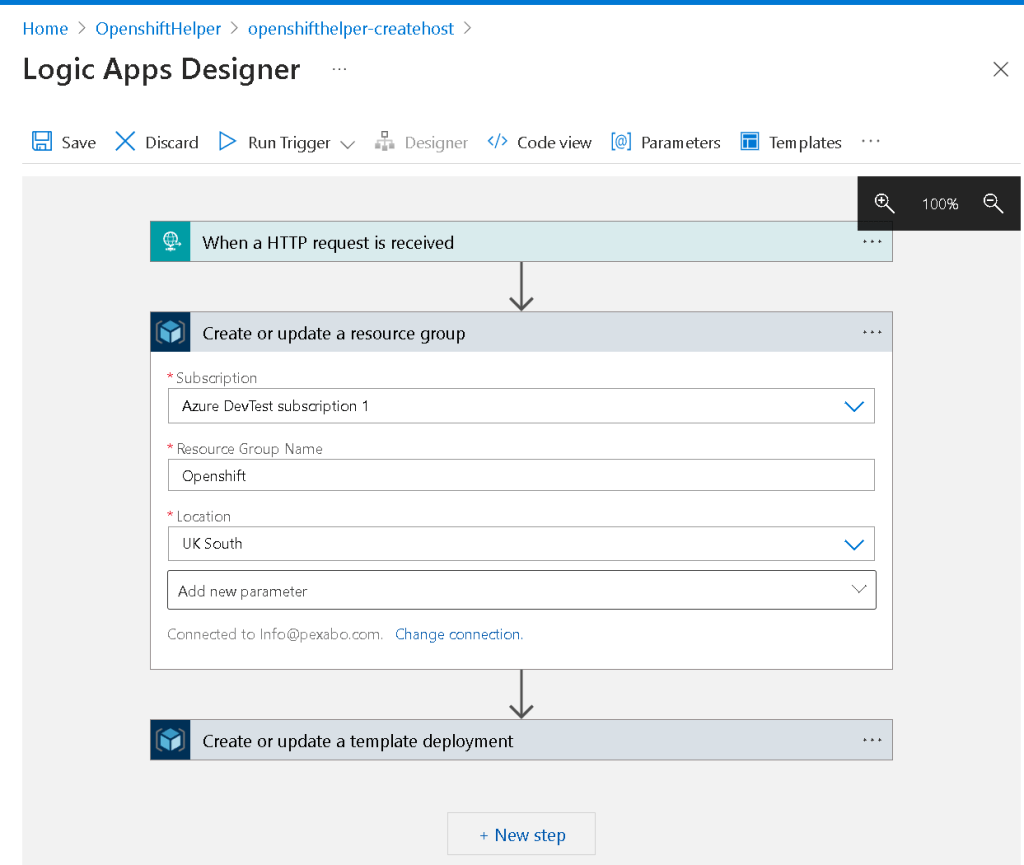This screenshot has width=1024, height=865.
Task: Open toolbar overflow ellipsis menu
Action: [x=870, y=141]
